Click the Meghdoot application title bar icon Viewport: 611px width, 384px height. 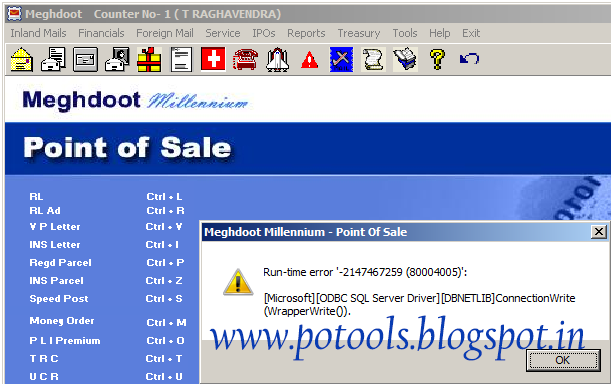14,14
